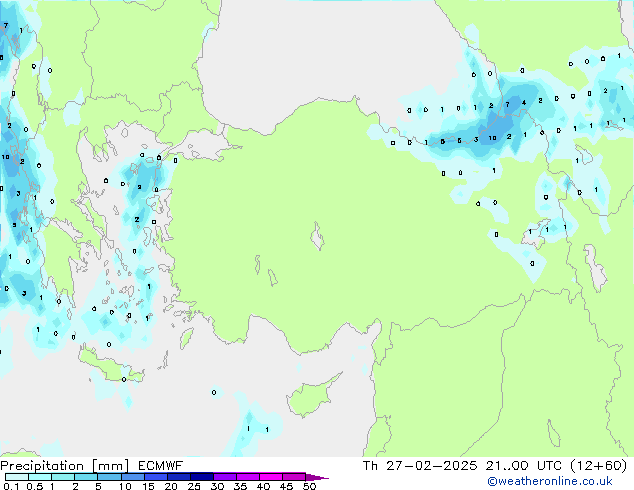Click the ECMWF model name label
Viewport: 634px width, 490px height.
[x=161, y=466]
